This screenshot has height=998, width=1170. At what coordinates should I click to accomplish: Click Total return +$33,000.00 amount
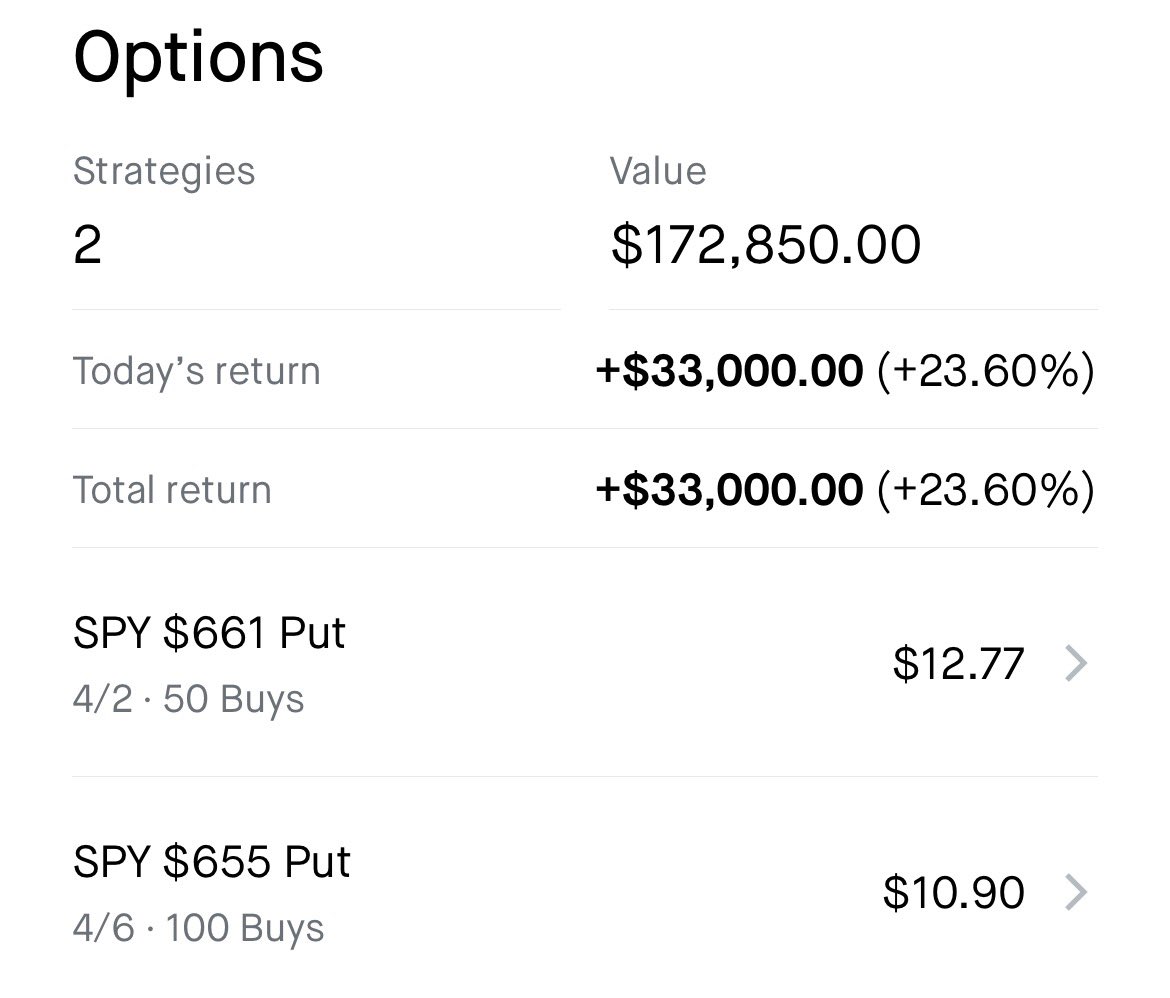(x=729, y=490)
